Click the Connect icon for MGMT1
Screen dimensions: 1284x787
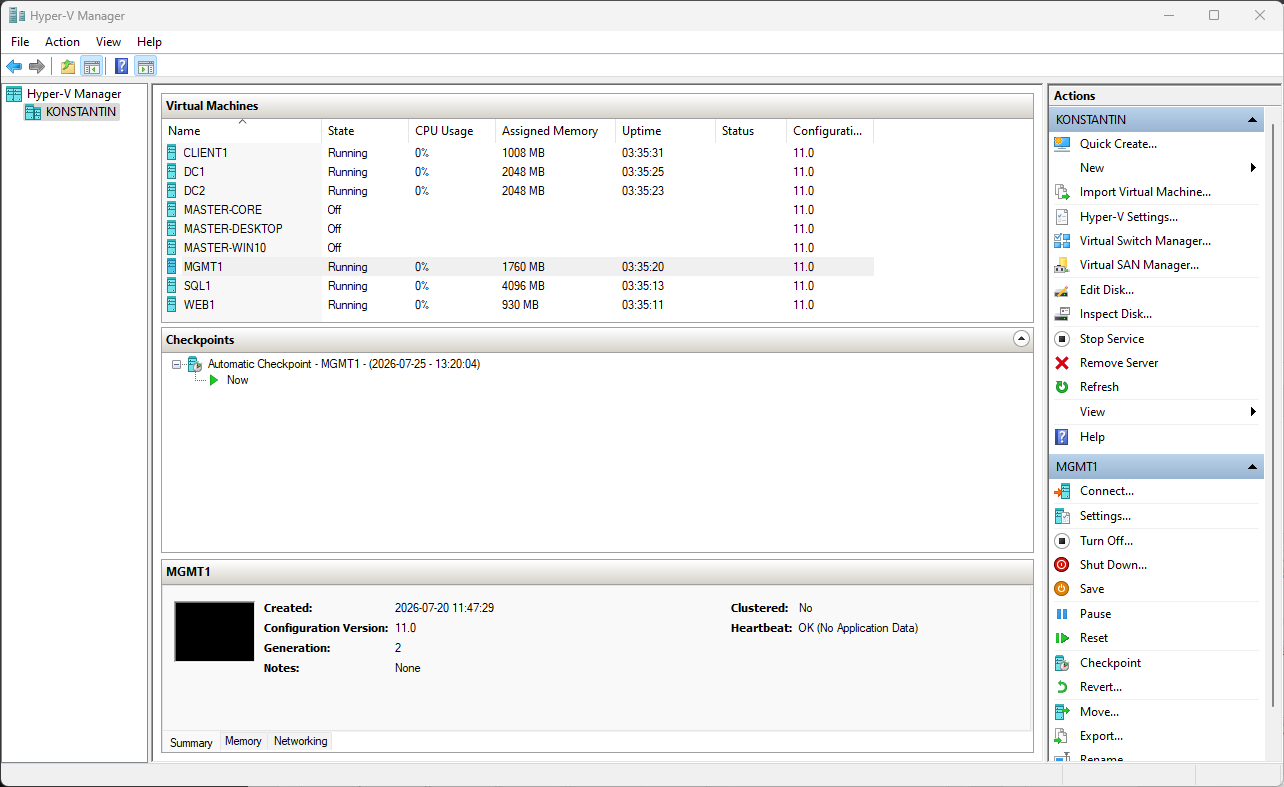click(x=1062, y=491)
